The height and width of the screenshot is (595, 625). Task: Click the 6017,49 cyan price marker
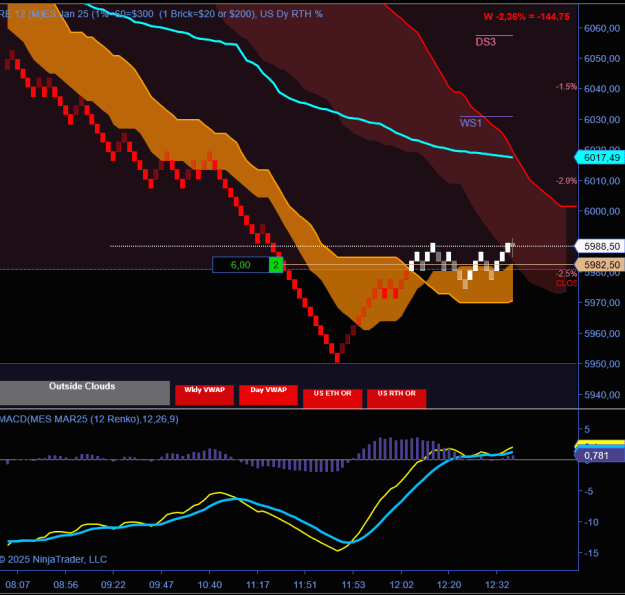point(599,157)
